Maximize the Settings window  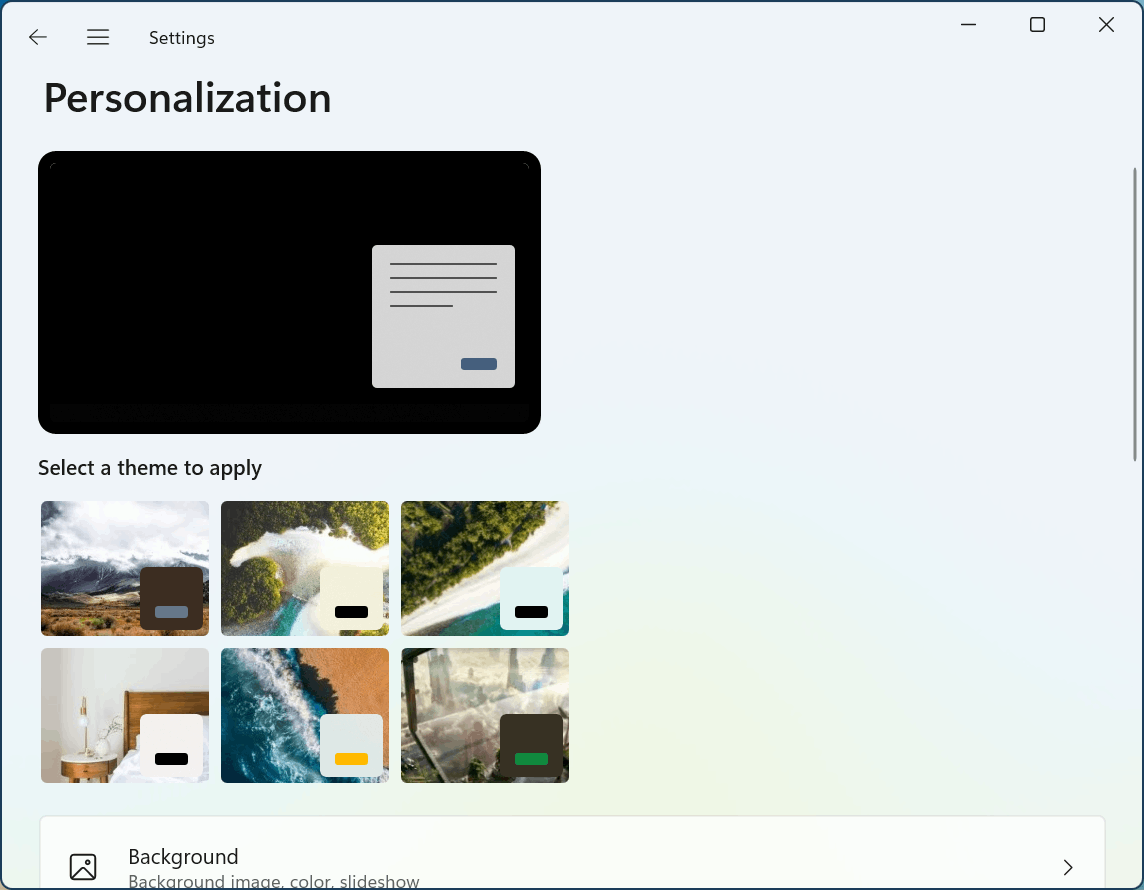pos(1037,25)
